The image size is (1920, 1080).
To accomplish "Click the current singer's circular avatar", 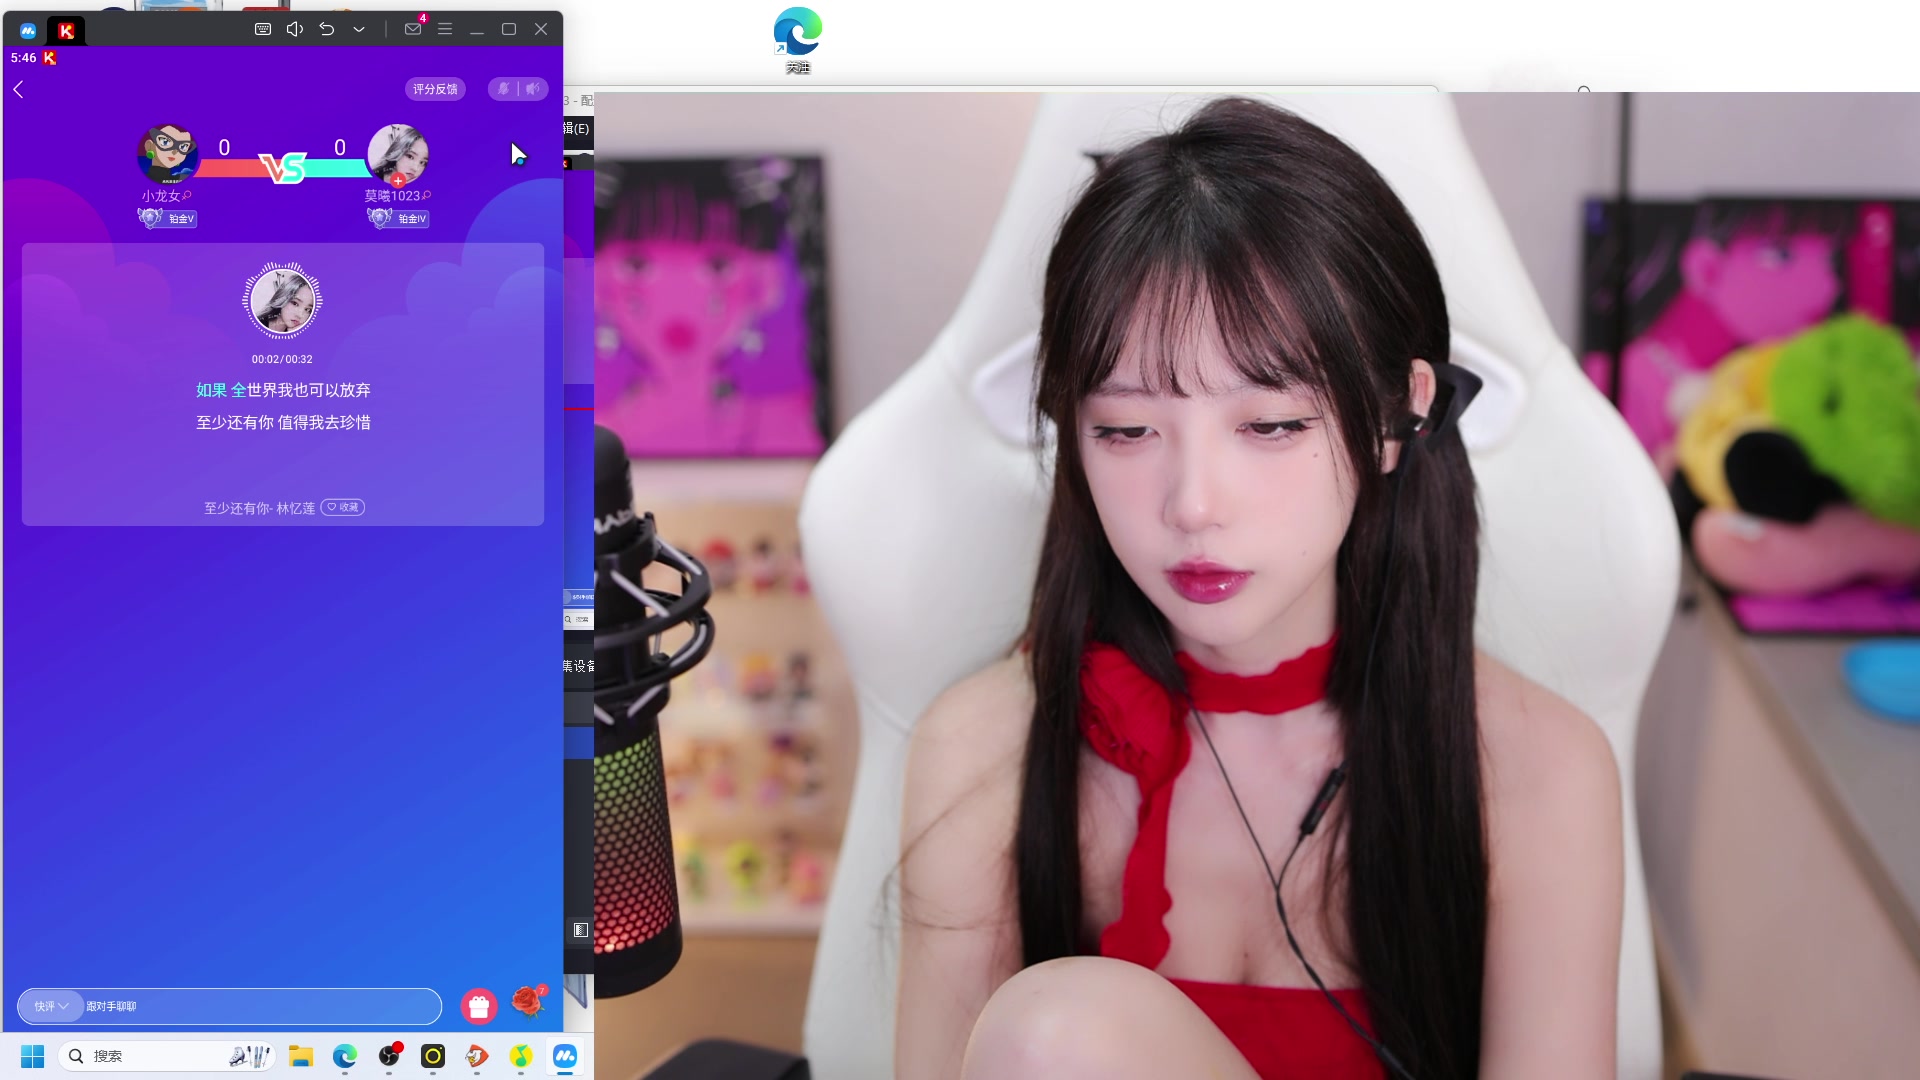I will click(x=283, y=300).
